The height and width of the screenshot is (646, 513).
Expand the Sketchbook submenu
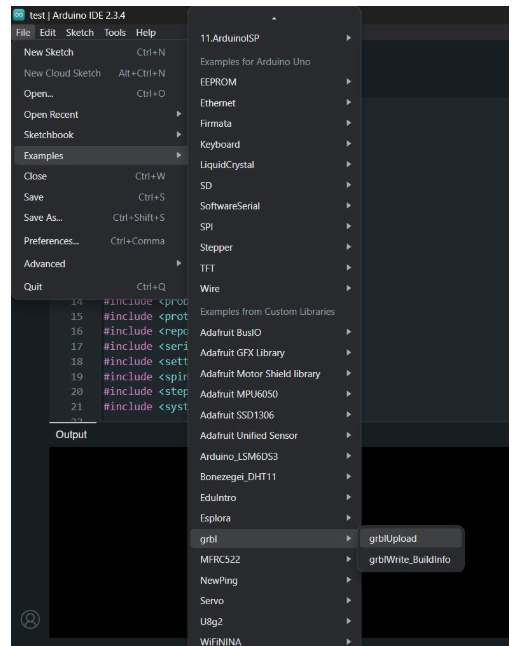click(101, 135)
